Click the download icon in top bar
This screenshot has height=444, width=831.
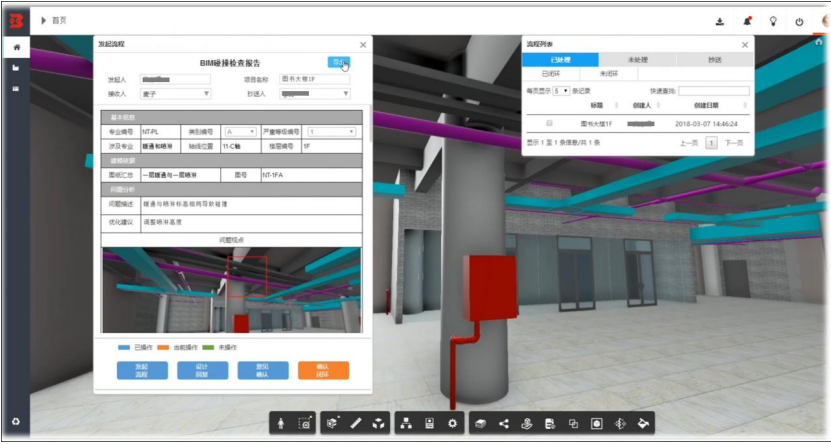(x=720, y=22)
